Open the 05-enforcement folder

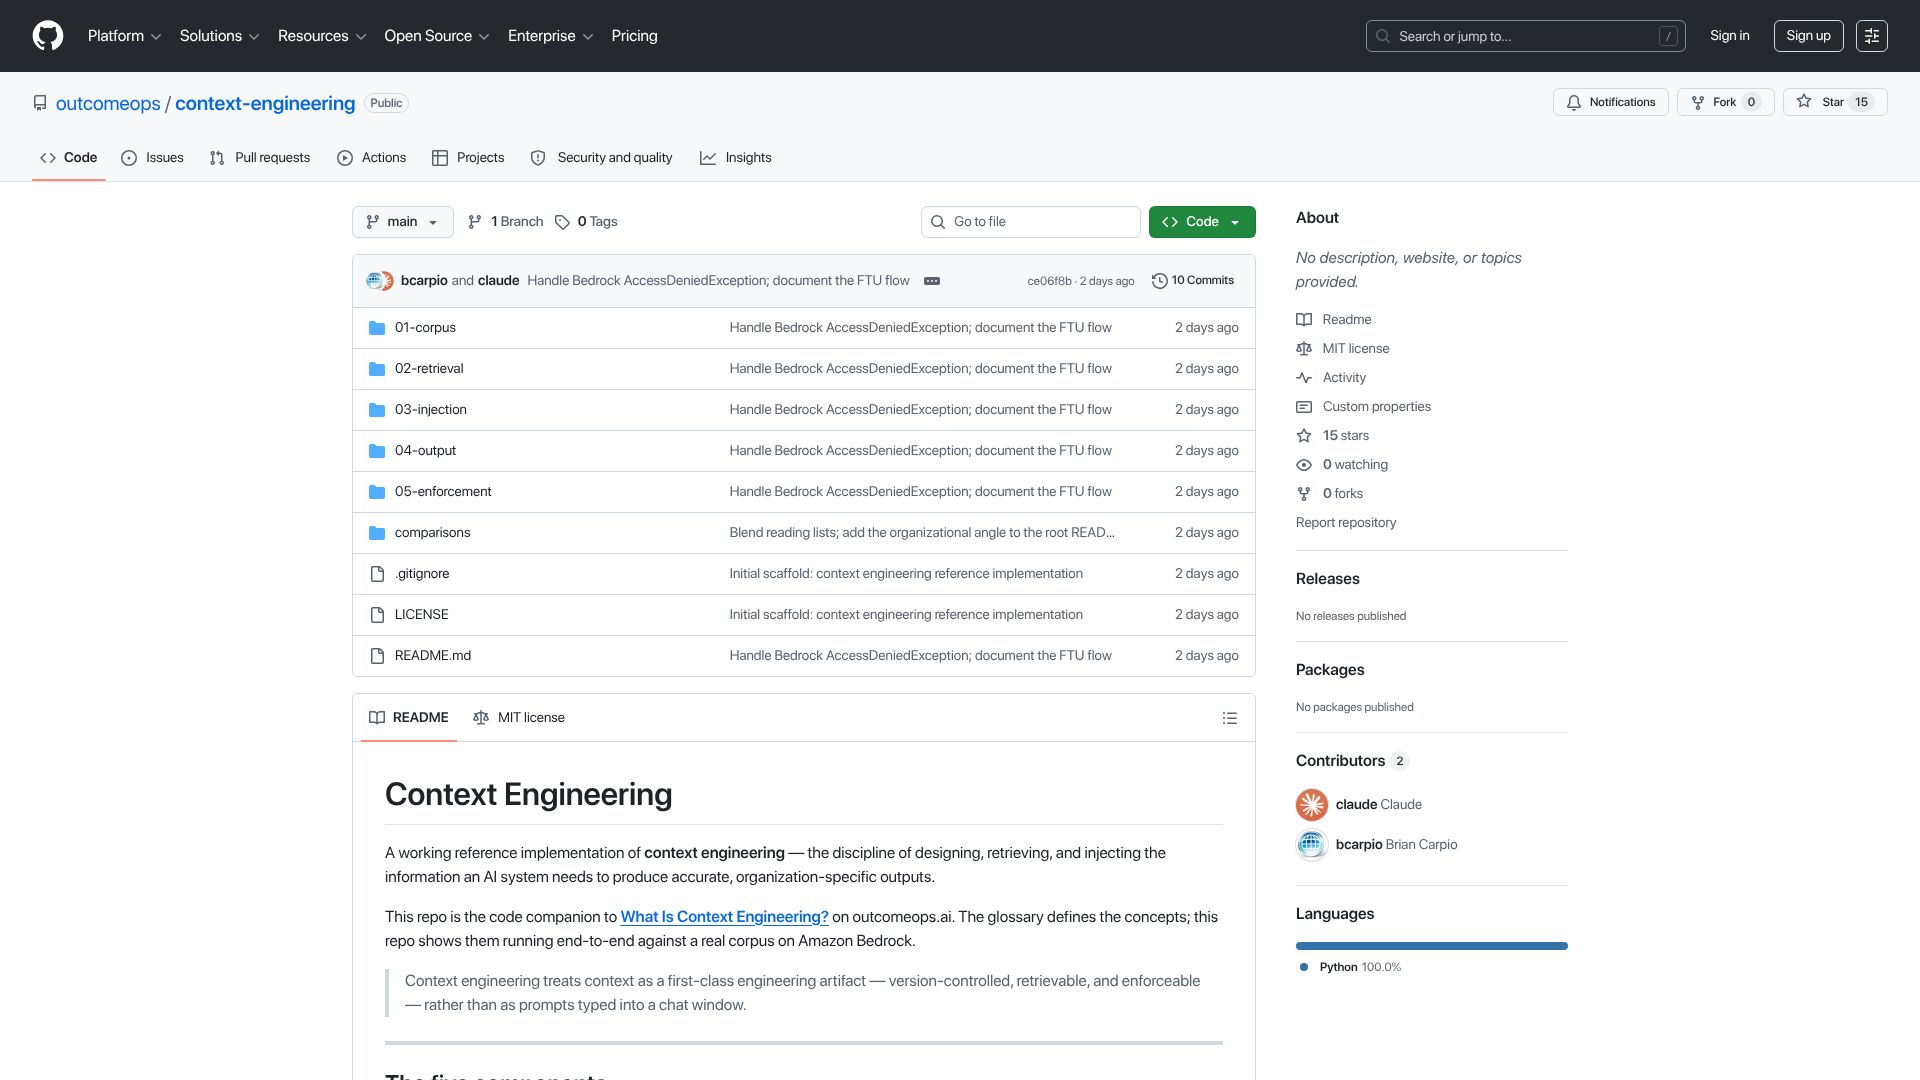pos(443,492)
